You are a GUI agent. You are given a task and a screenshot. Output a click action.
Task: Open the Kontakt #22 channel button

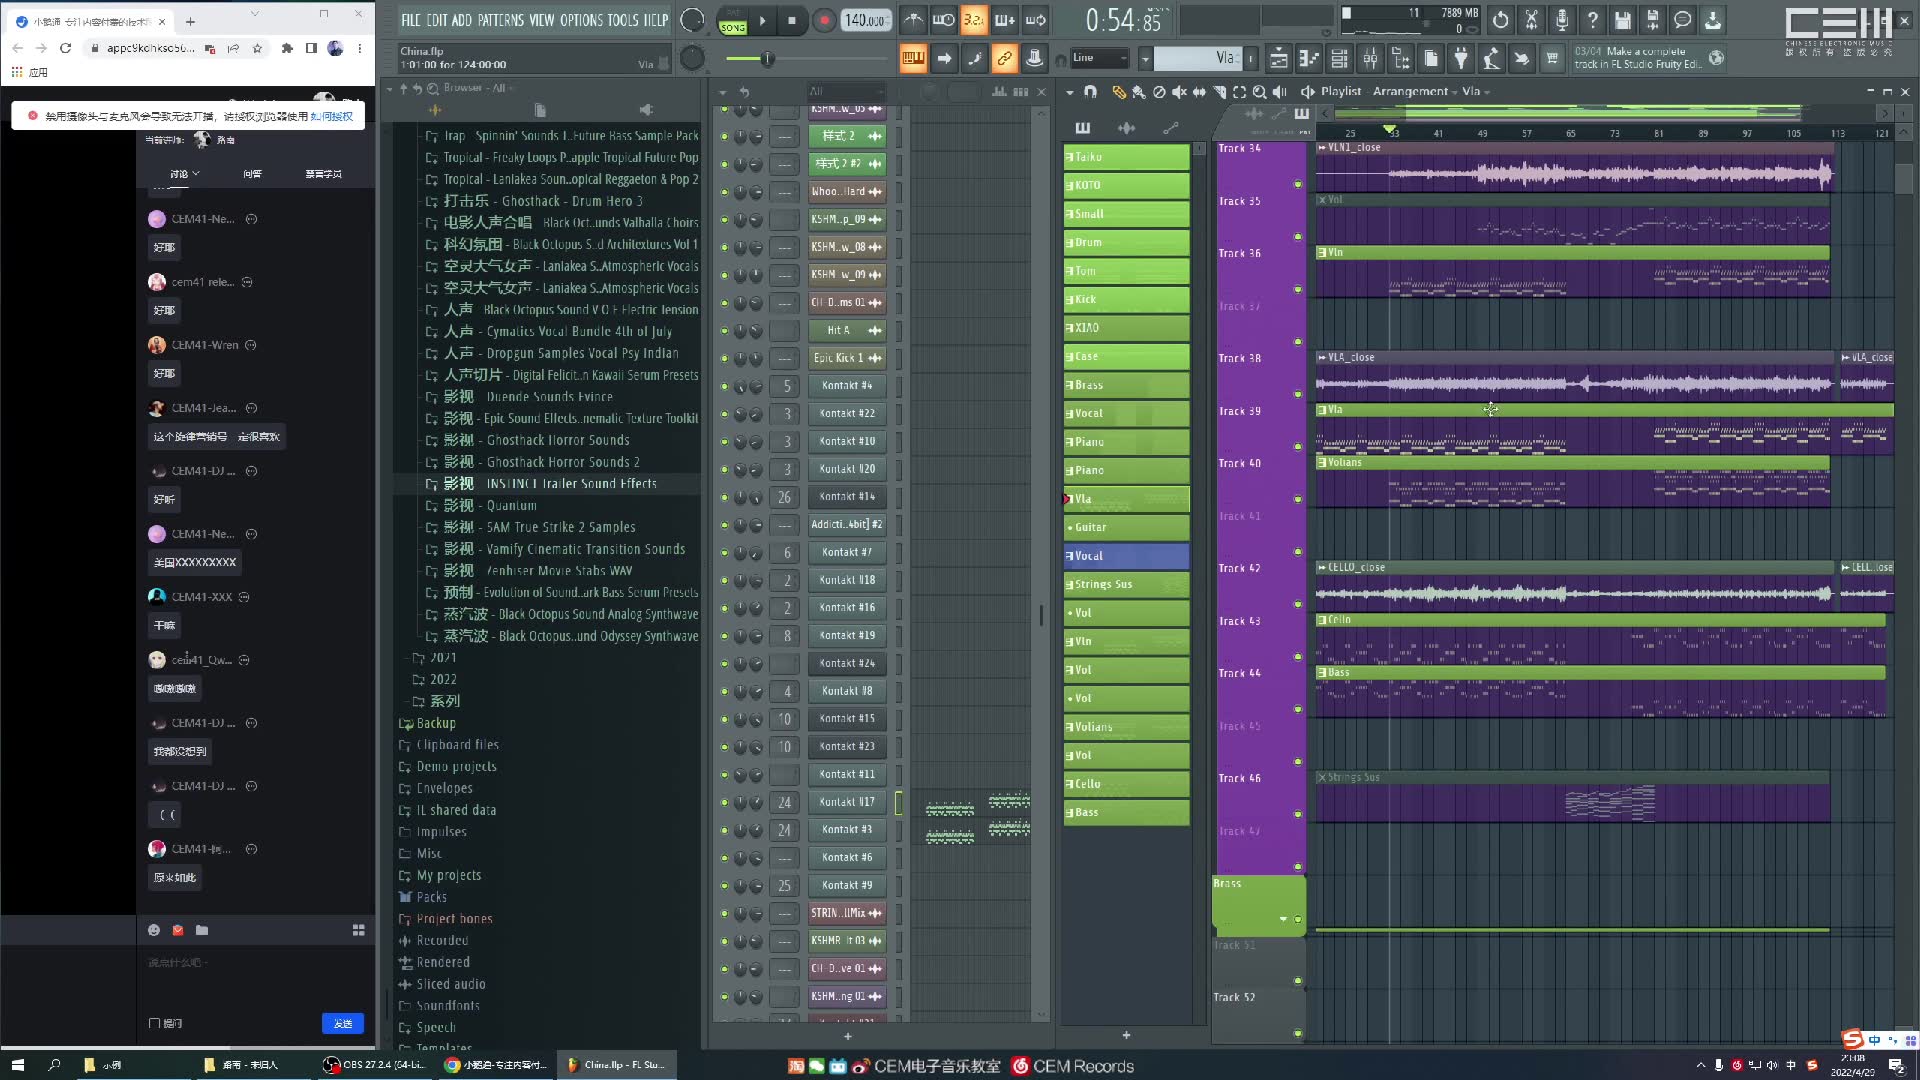847,413
